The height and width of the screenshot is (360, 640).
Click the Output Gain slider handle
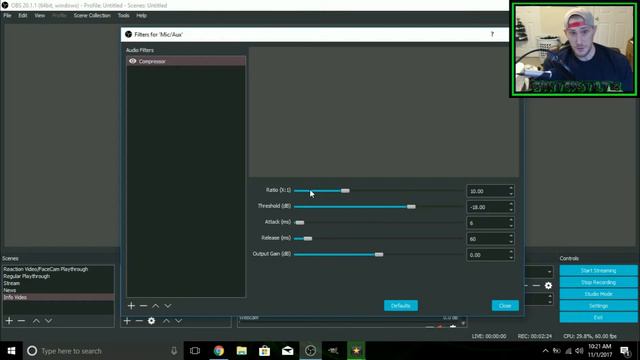(x=379, y=254)
